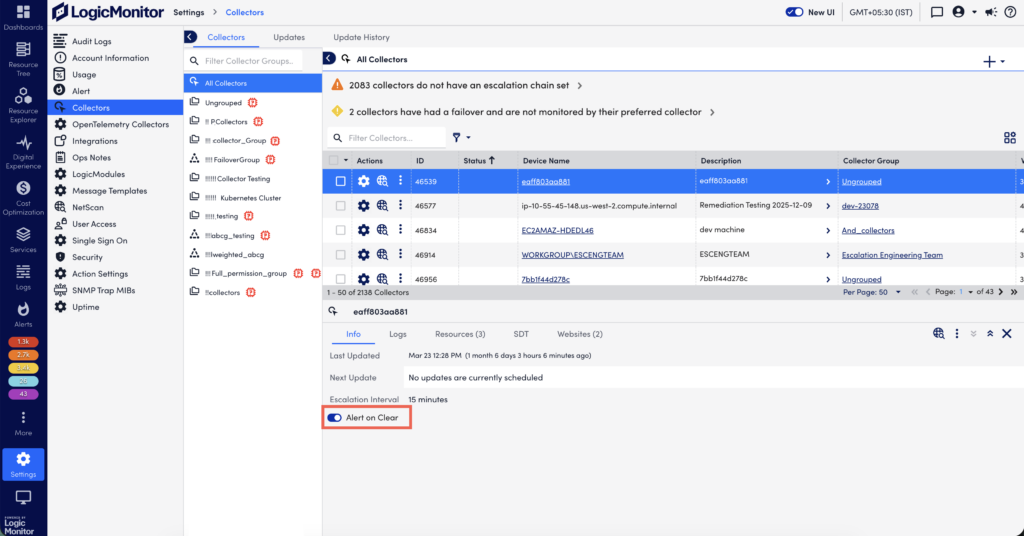Switch table to grid view icon

coord(1010,138)
